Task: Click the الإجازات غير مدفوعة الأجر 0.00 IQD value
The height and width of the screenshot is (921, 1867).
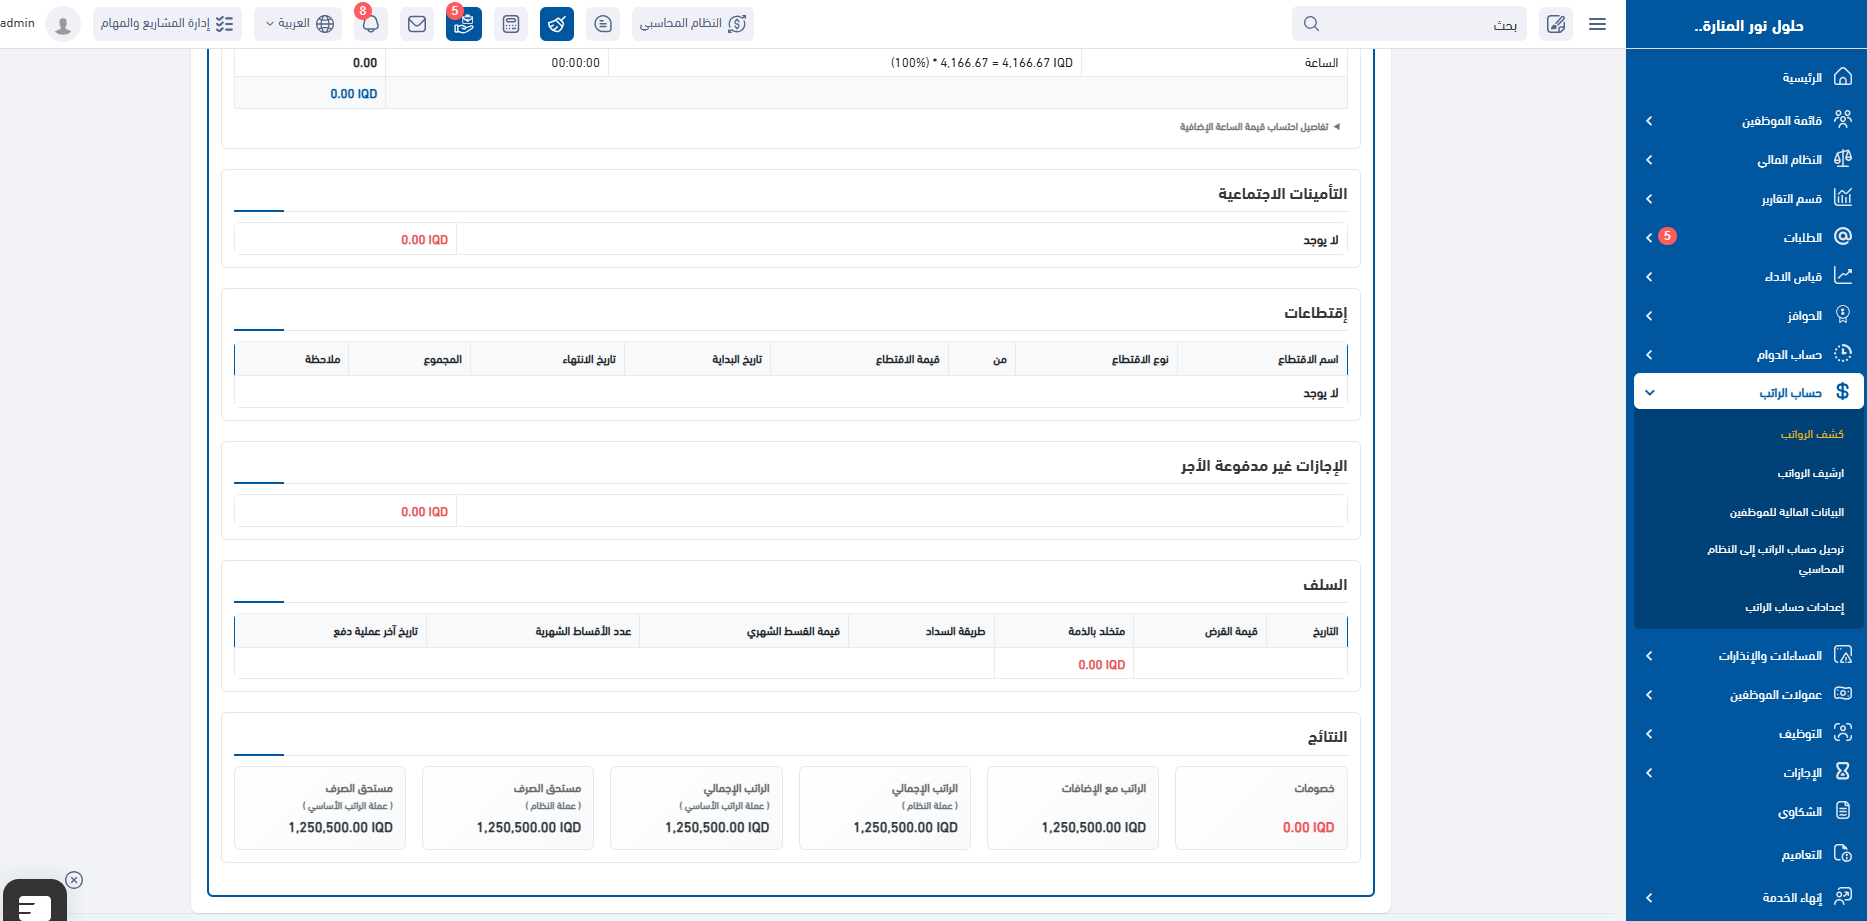Action: (x=425, y=512)
